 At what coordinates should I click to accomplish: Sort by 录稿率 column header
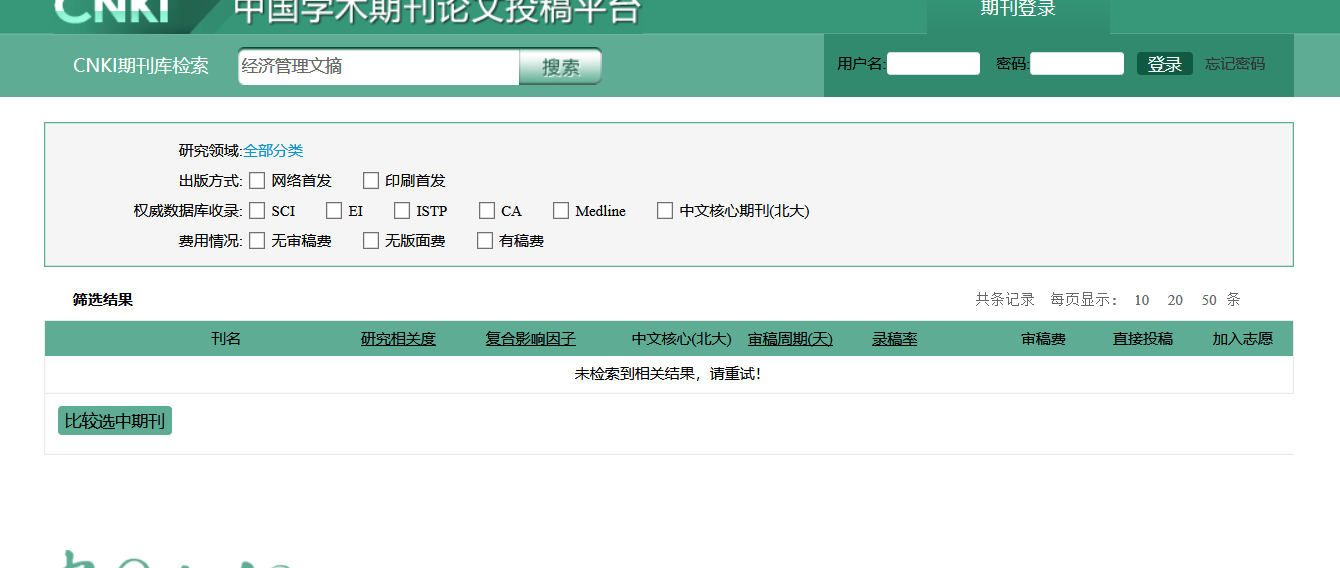pyautogui.click(x=895, y=339)
